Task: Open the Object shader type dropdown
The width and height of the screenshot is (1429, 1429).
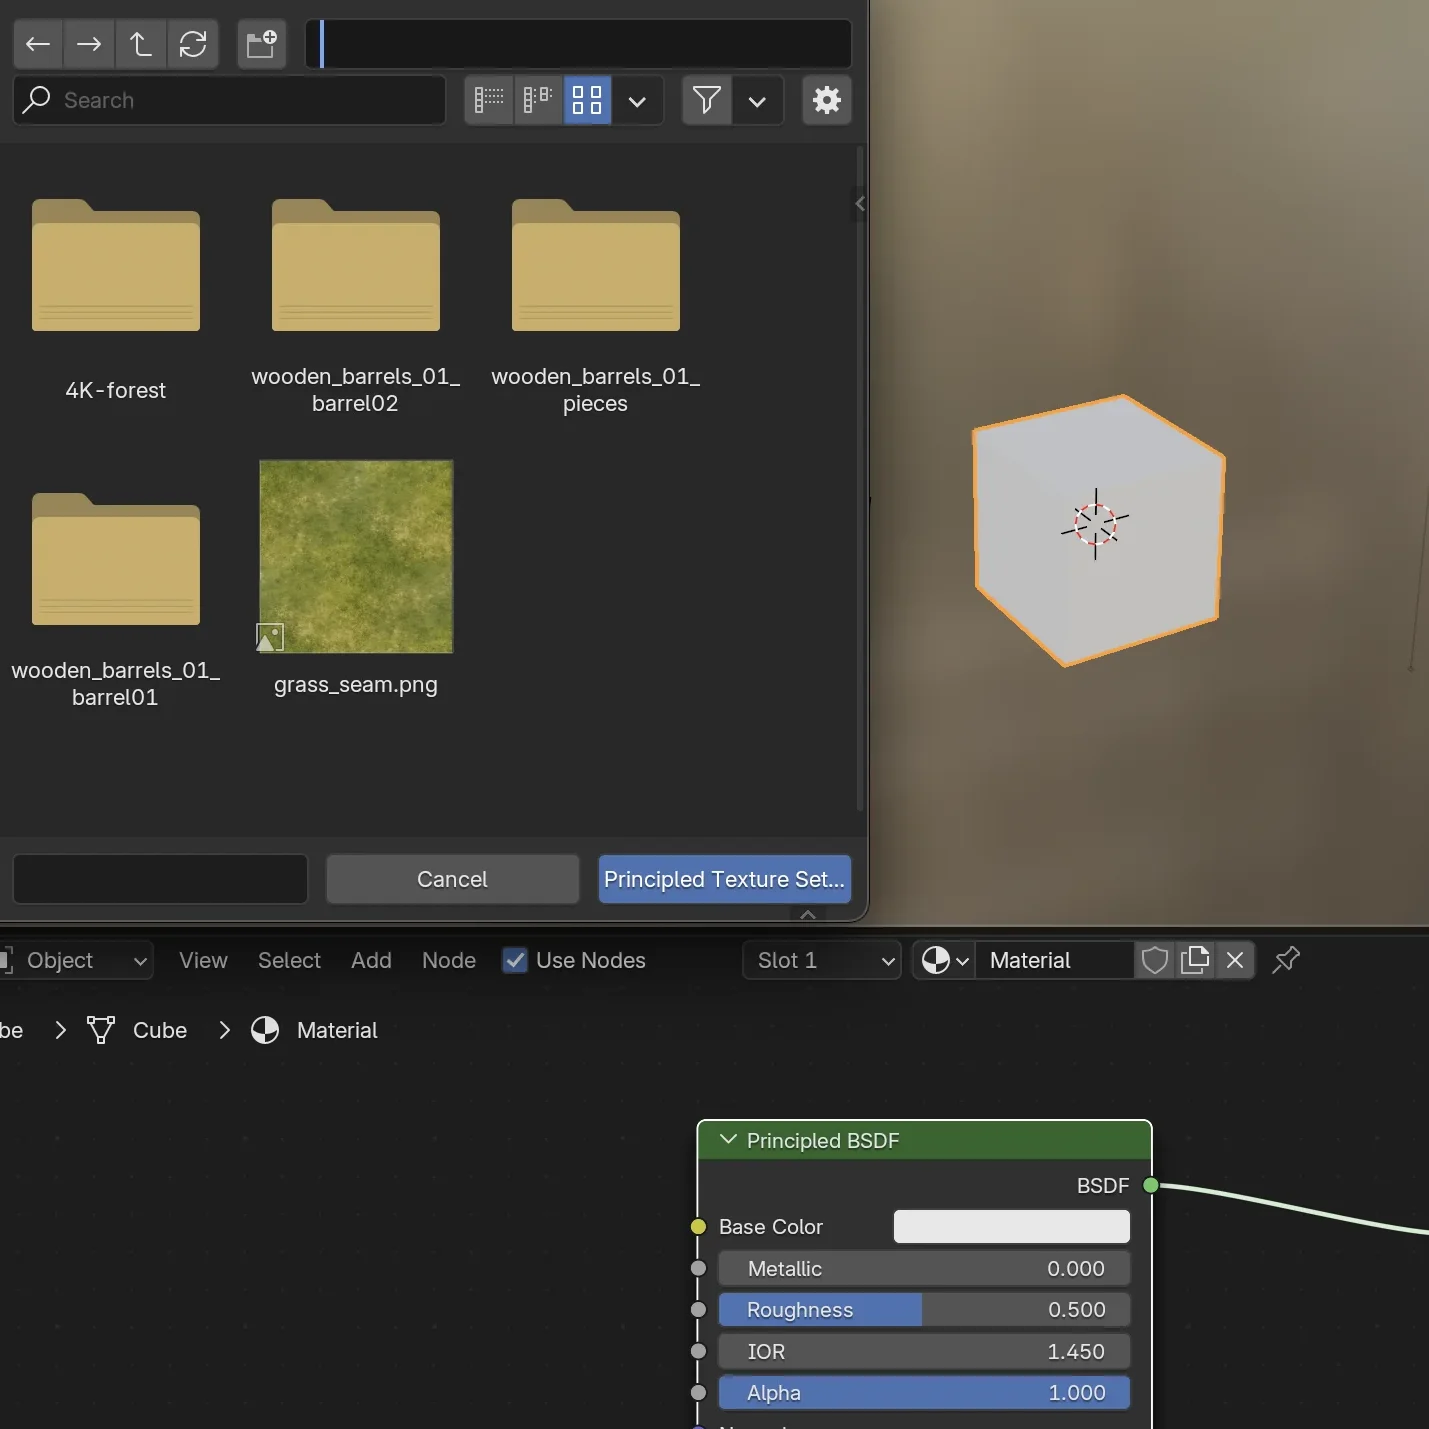Action: coord(75,960)
